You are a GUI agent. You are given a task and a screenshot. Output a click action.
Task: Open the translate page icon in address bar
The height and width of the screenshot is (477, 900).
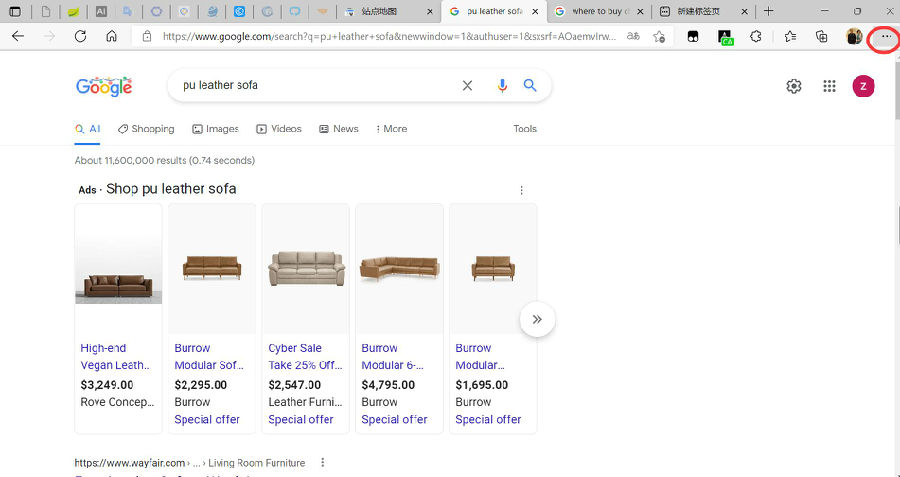tap(633, 36)
